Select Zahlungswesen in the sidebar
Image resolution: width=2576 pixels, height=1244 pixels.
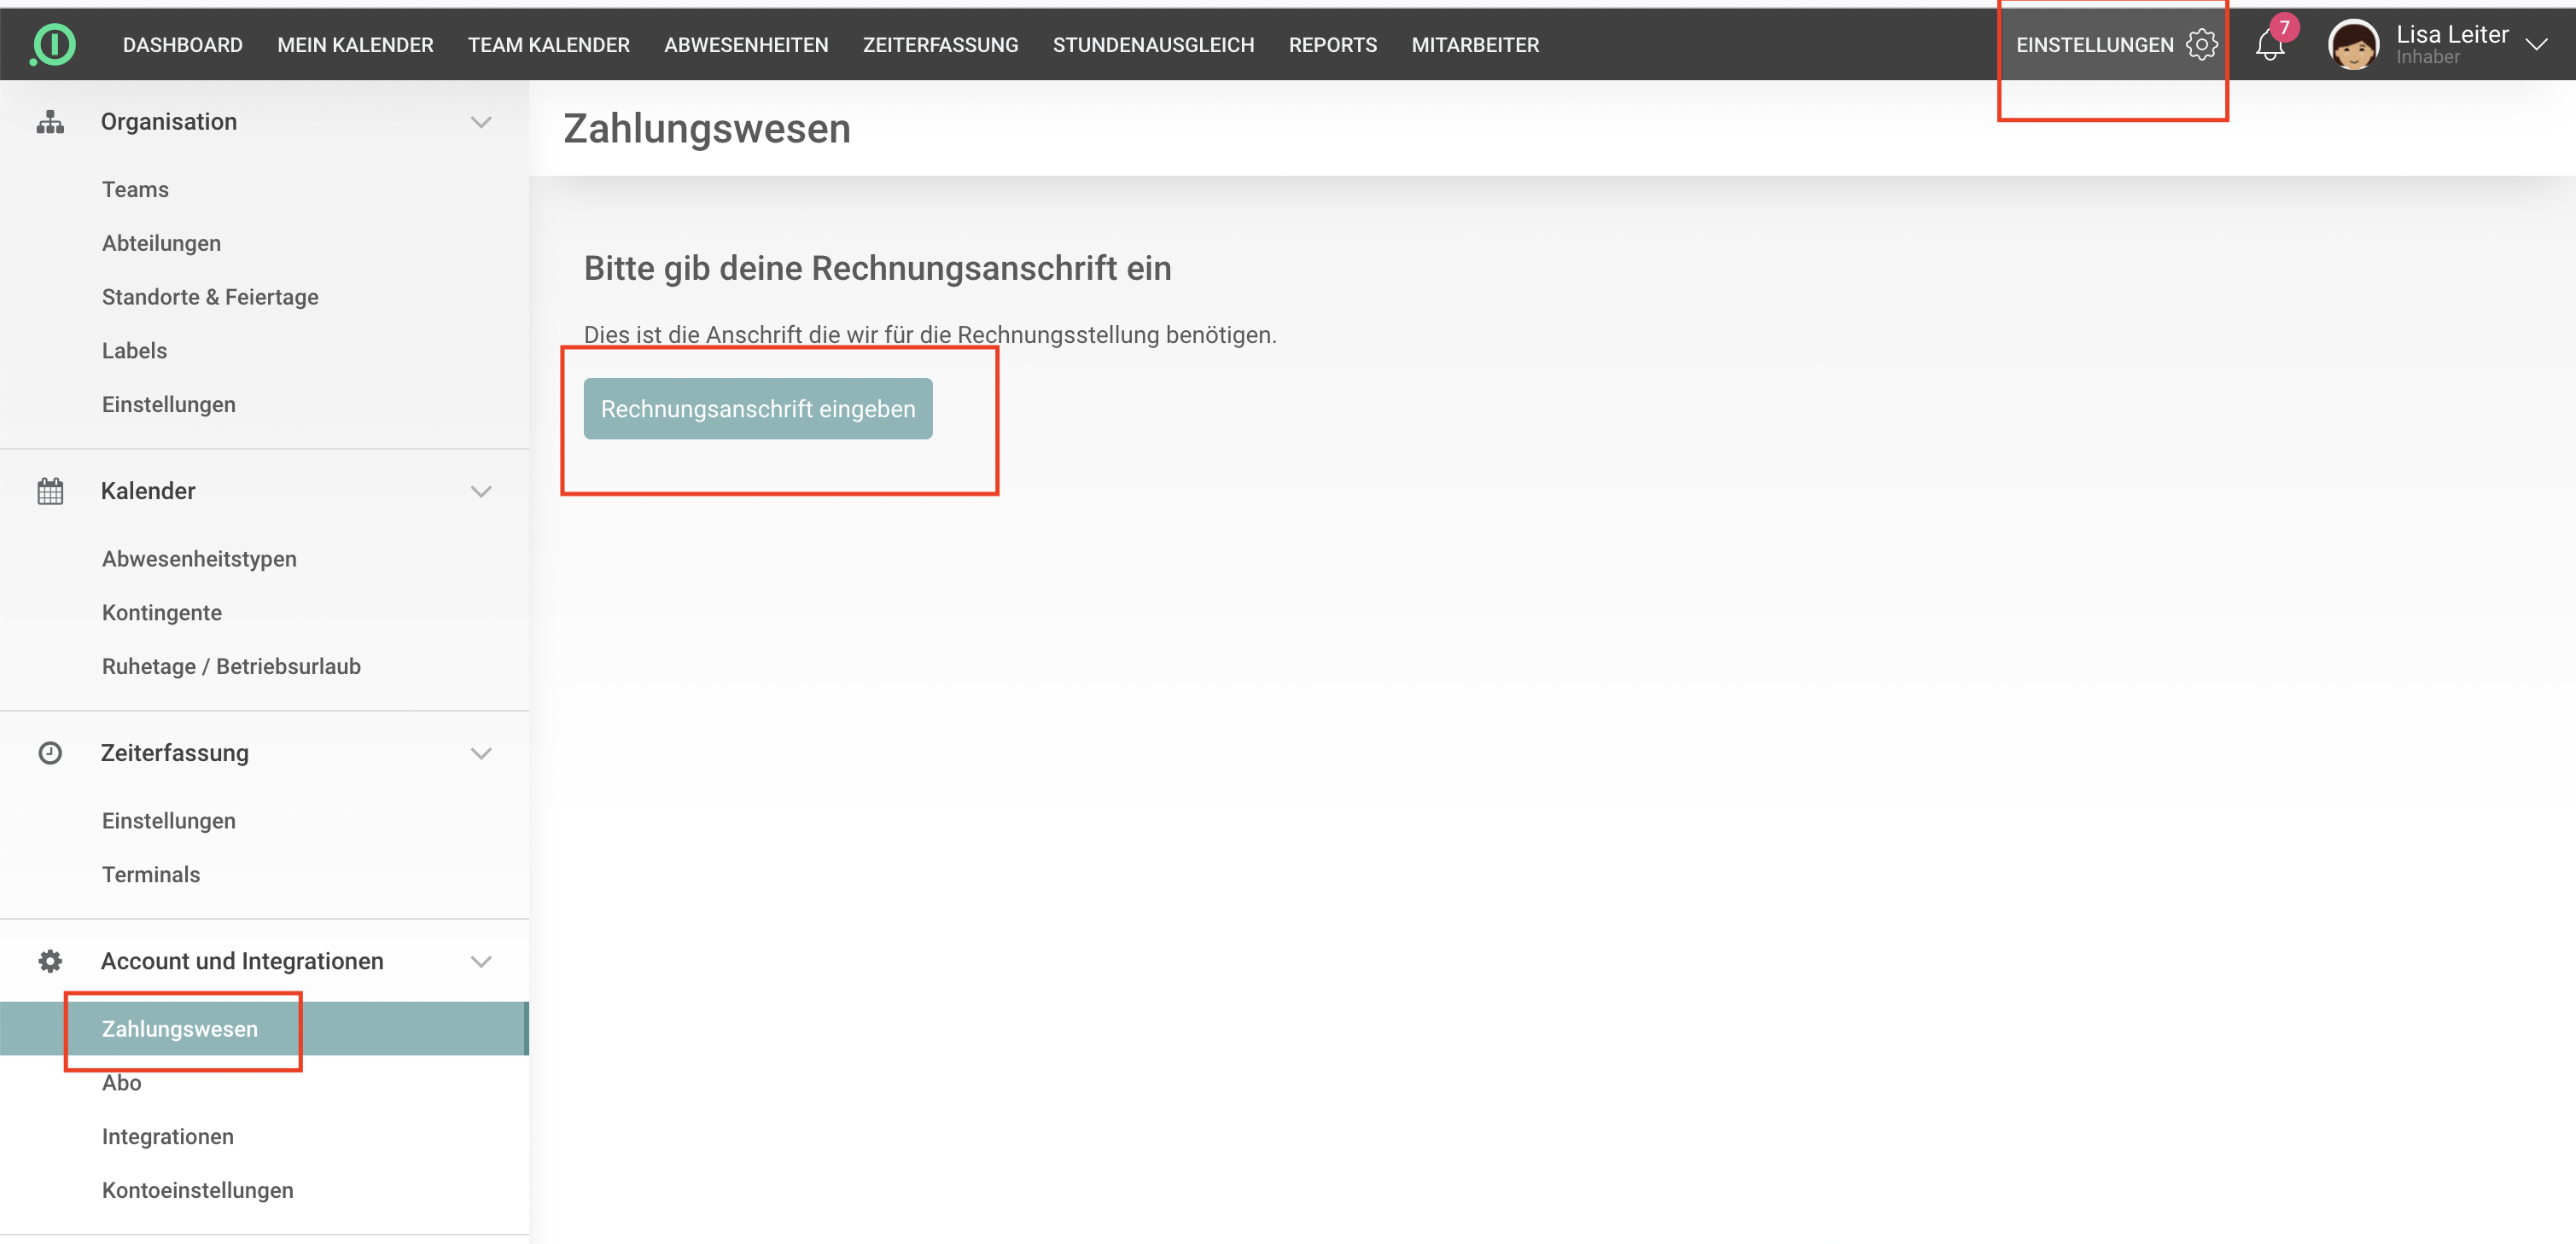264,1029
